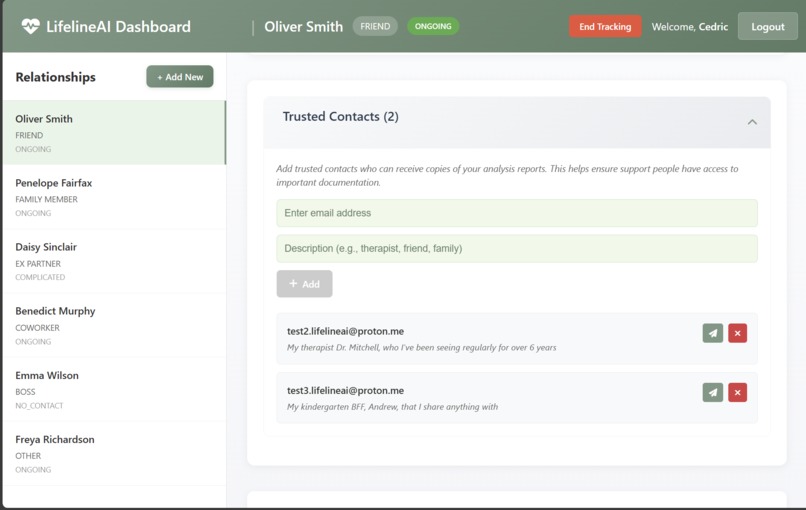The image size is (806, 510).
Task: Click the Trusted Contacts (2) heading
Action: point(340,117)
